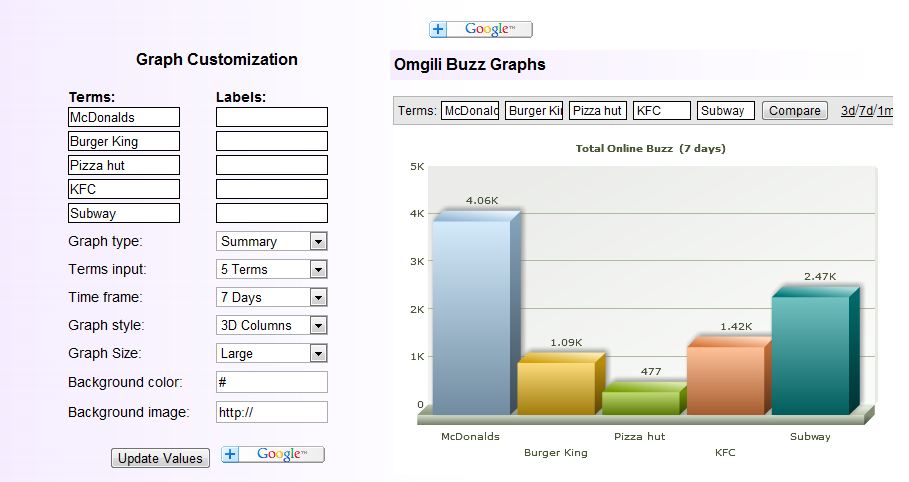Click the label field next to Pizza hut

272,165
